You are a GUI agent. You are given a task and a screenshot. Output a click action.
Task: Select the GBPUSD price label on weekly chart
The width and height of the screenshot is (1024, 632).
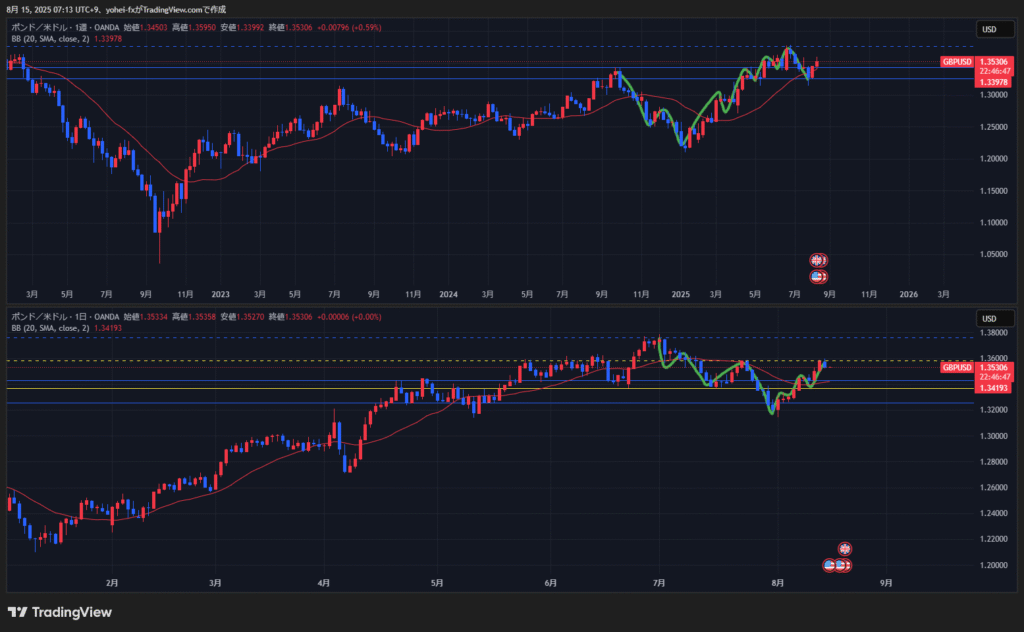pyautogui.click(x=957, y=61)
